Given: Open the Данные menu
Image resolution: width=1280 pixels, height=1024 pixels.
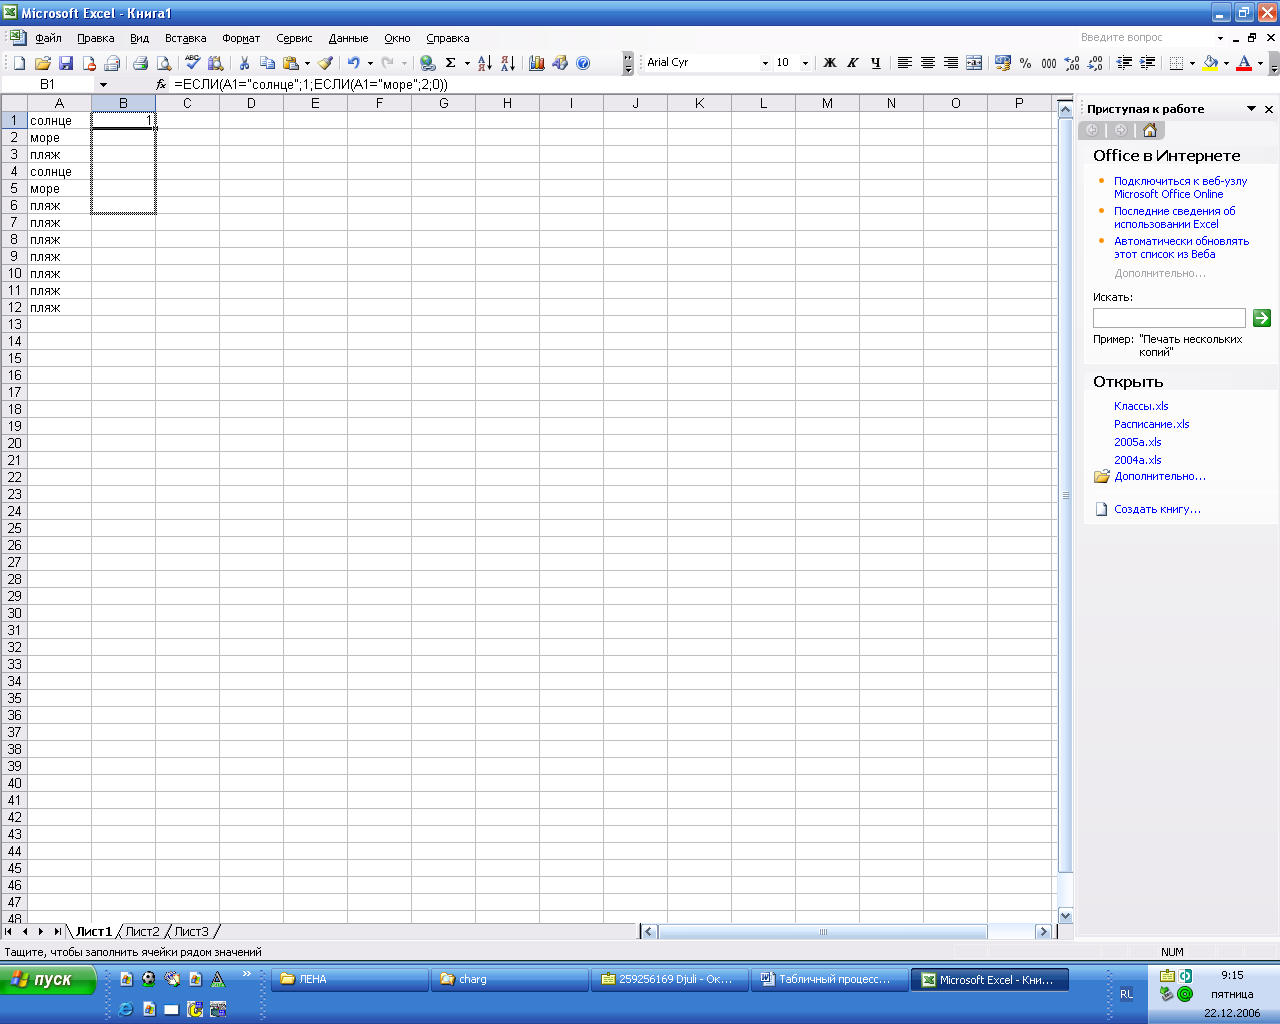Looking at the screenshot, I should (x=348, y=38).
